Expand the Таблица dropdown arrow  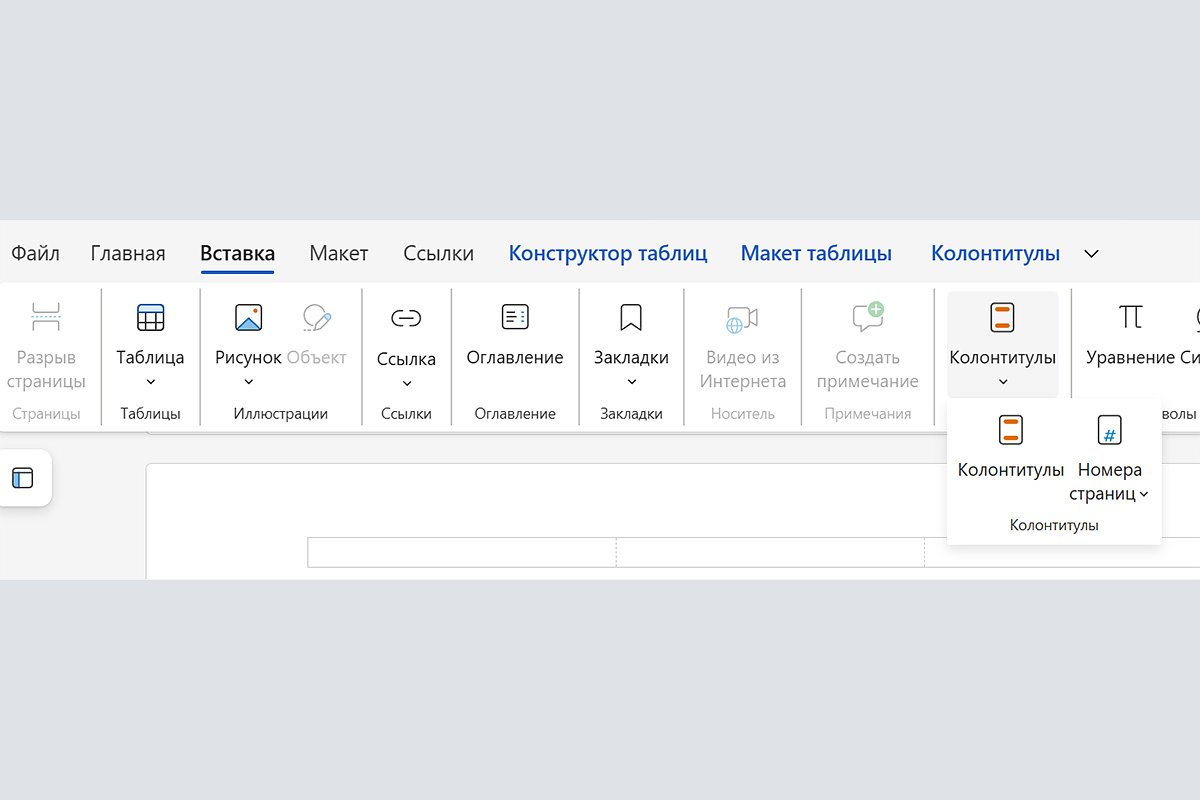(150, 382)
